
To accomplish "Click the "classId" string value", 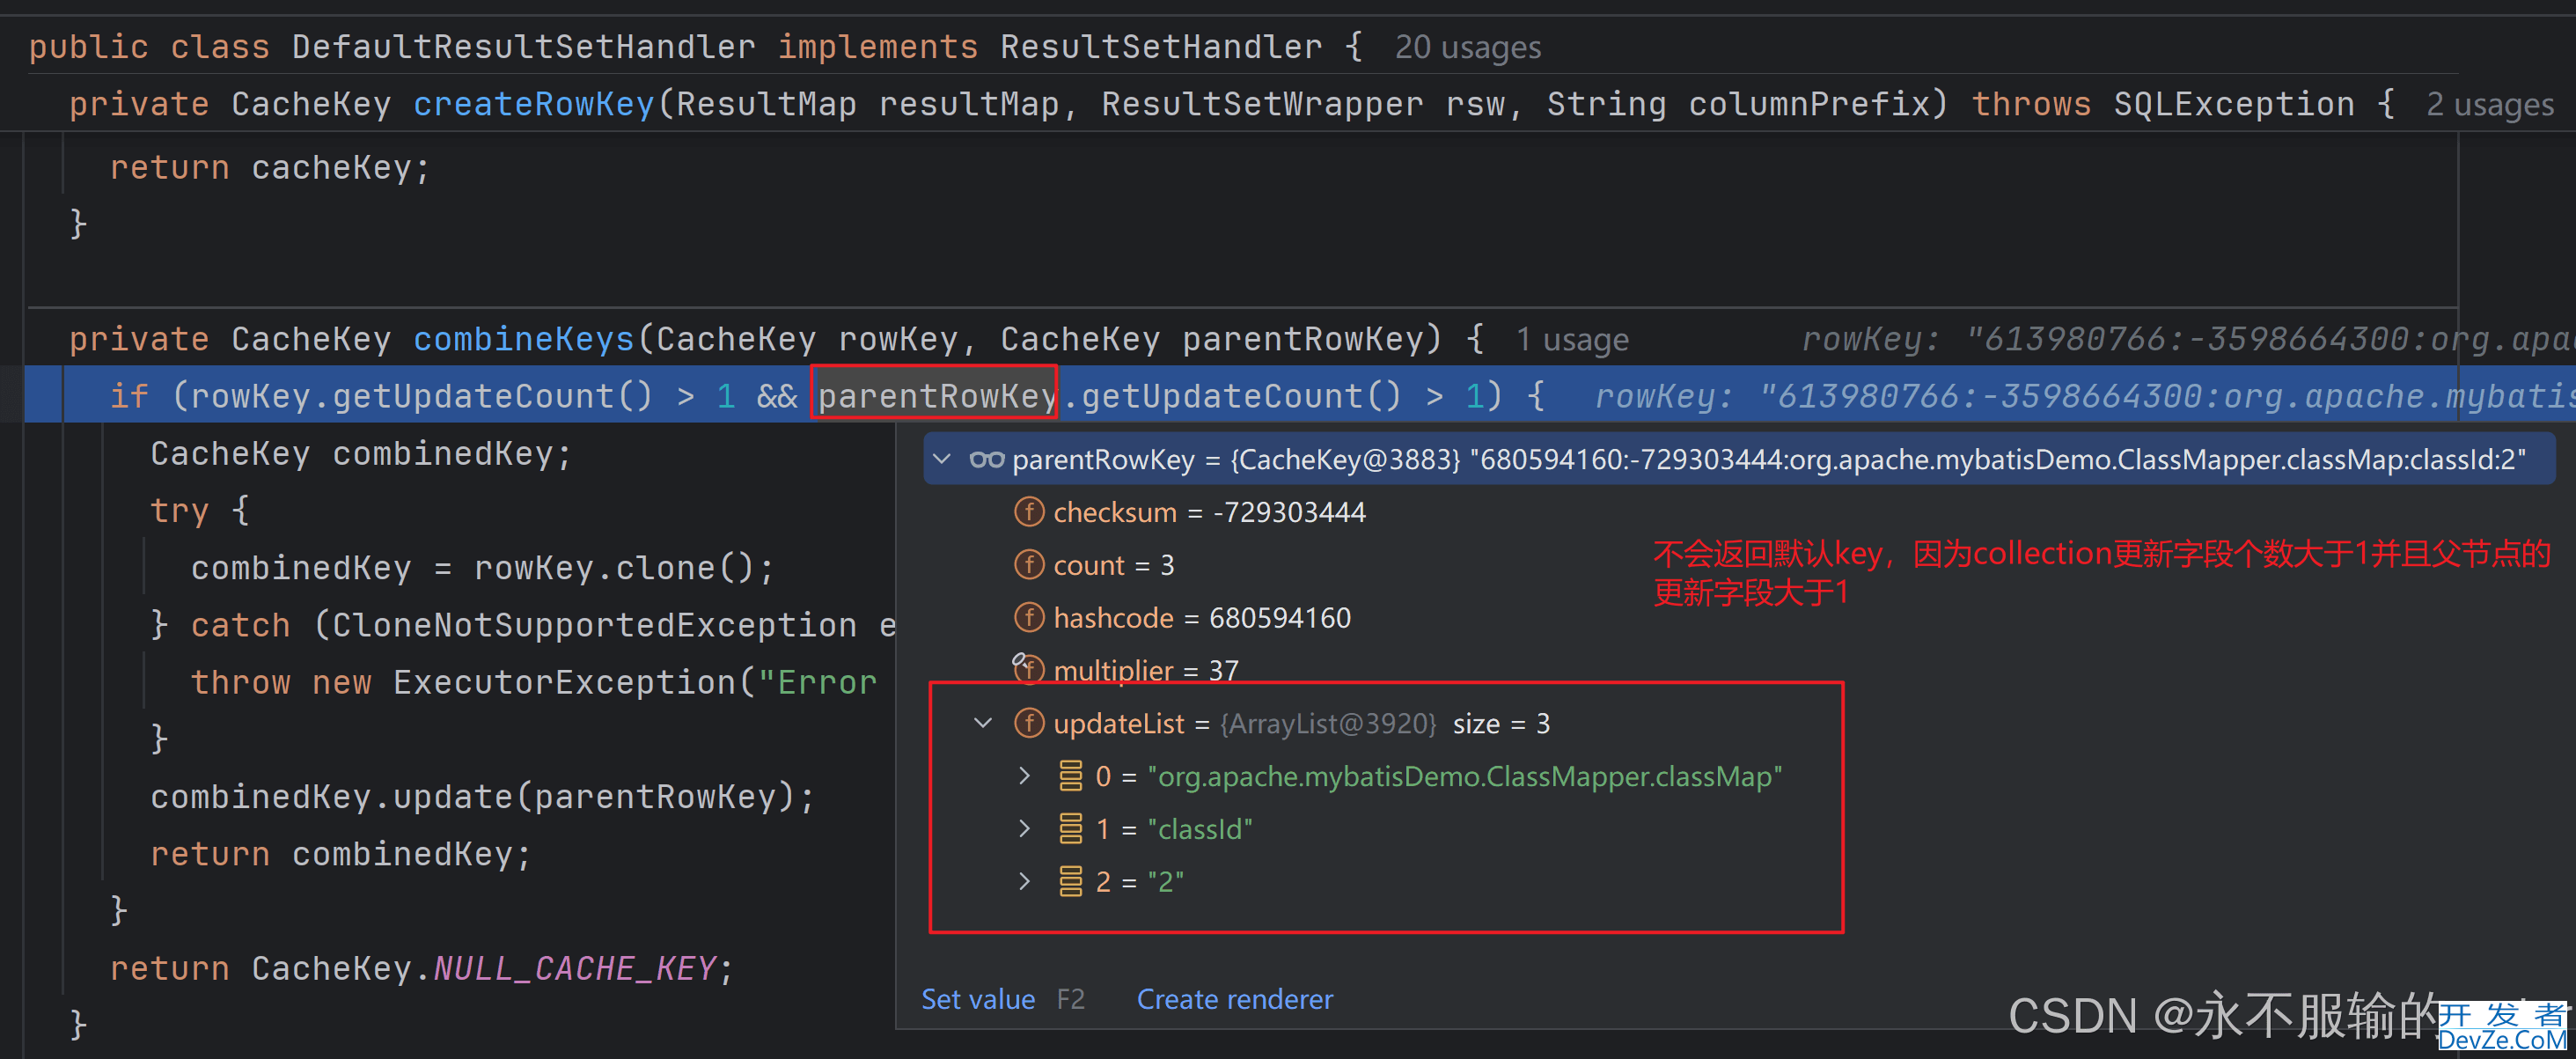I will click(x=1199, y=828).
